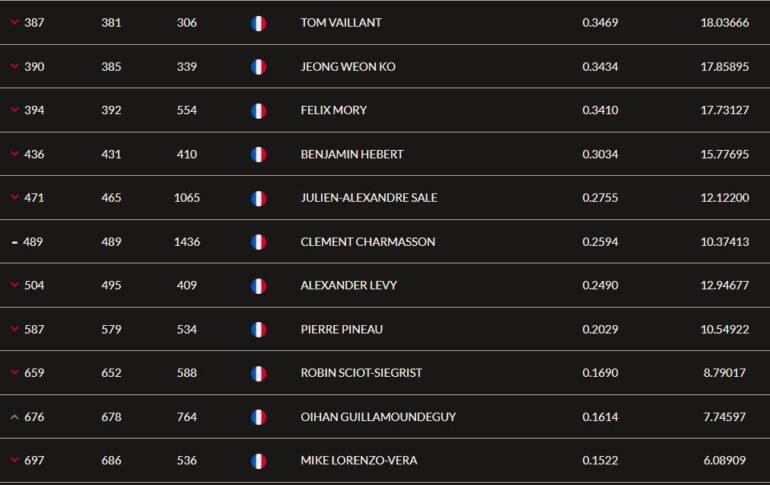Click the French flag beside Tom Vaillant
The height and width of the screenshot is (485, 770).
coord(258,23)
